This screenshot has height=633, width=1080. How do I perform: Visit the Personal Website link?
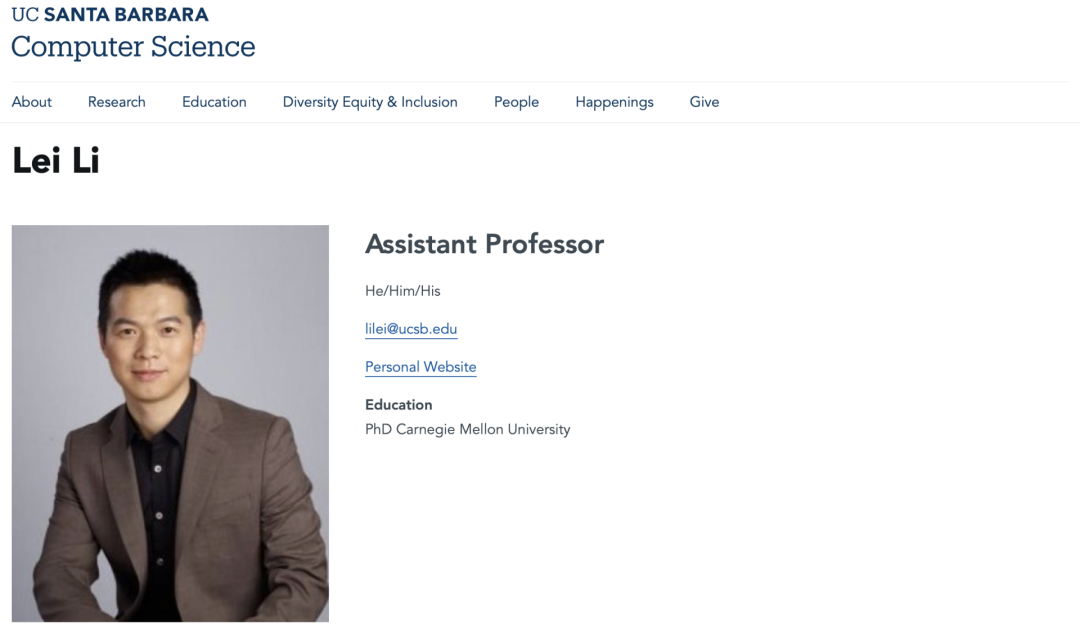420,367
